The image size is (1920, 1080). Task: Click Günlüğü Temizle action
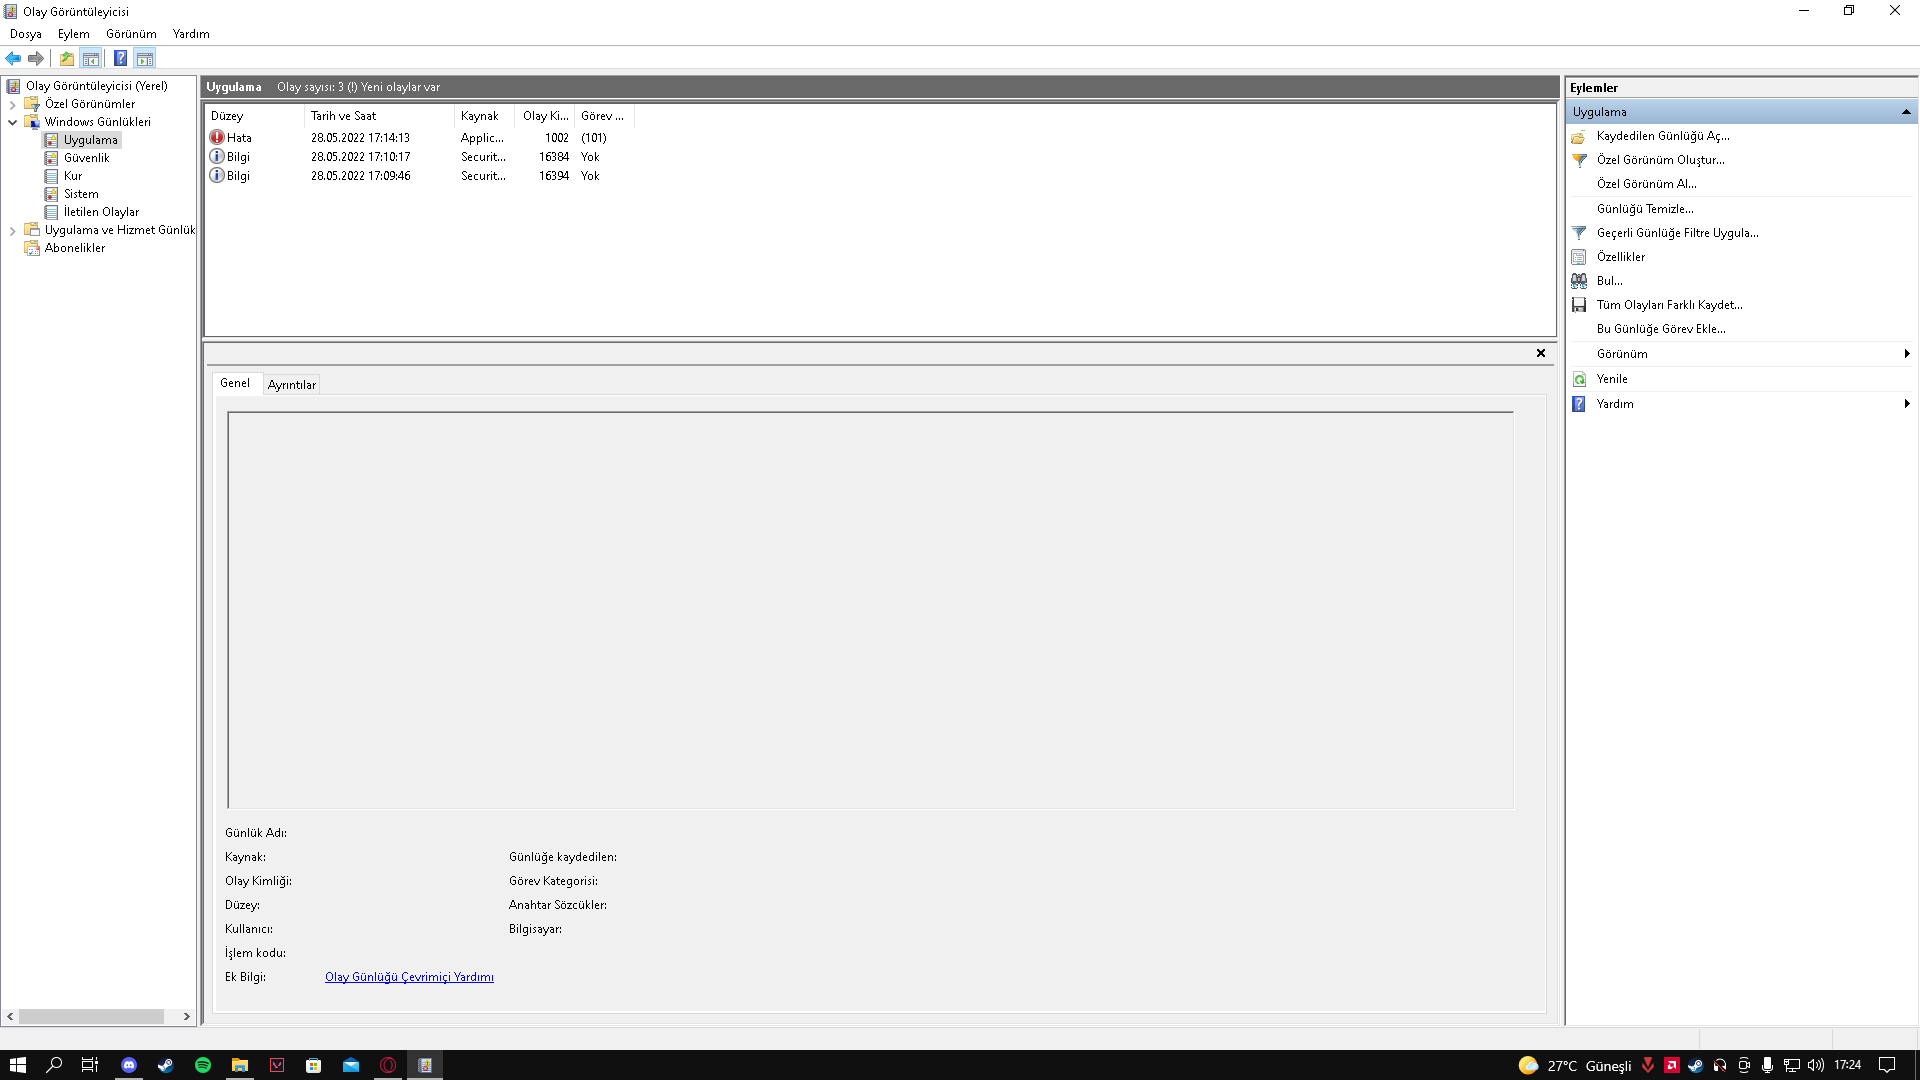(1644, 209)
